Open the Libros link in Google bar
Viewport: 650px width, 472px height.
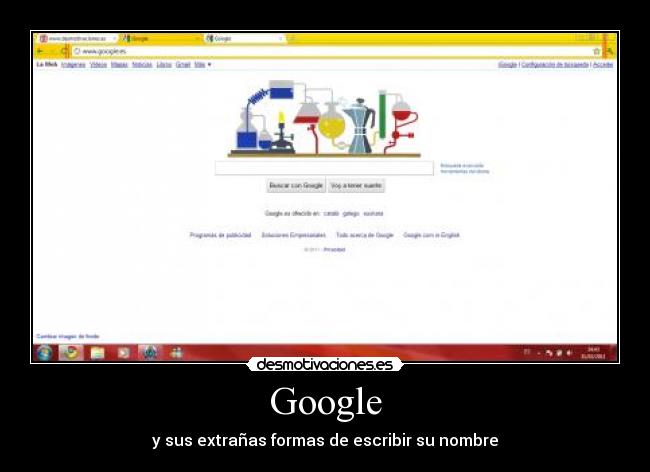click(164, 65)
